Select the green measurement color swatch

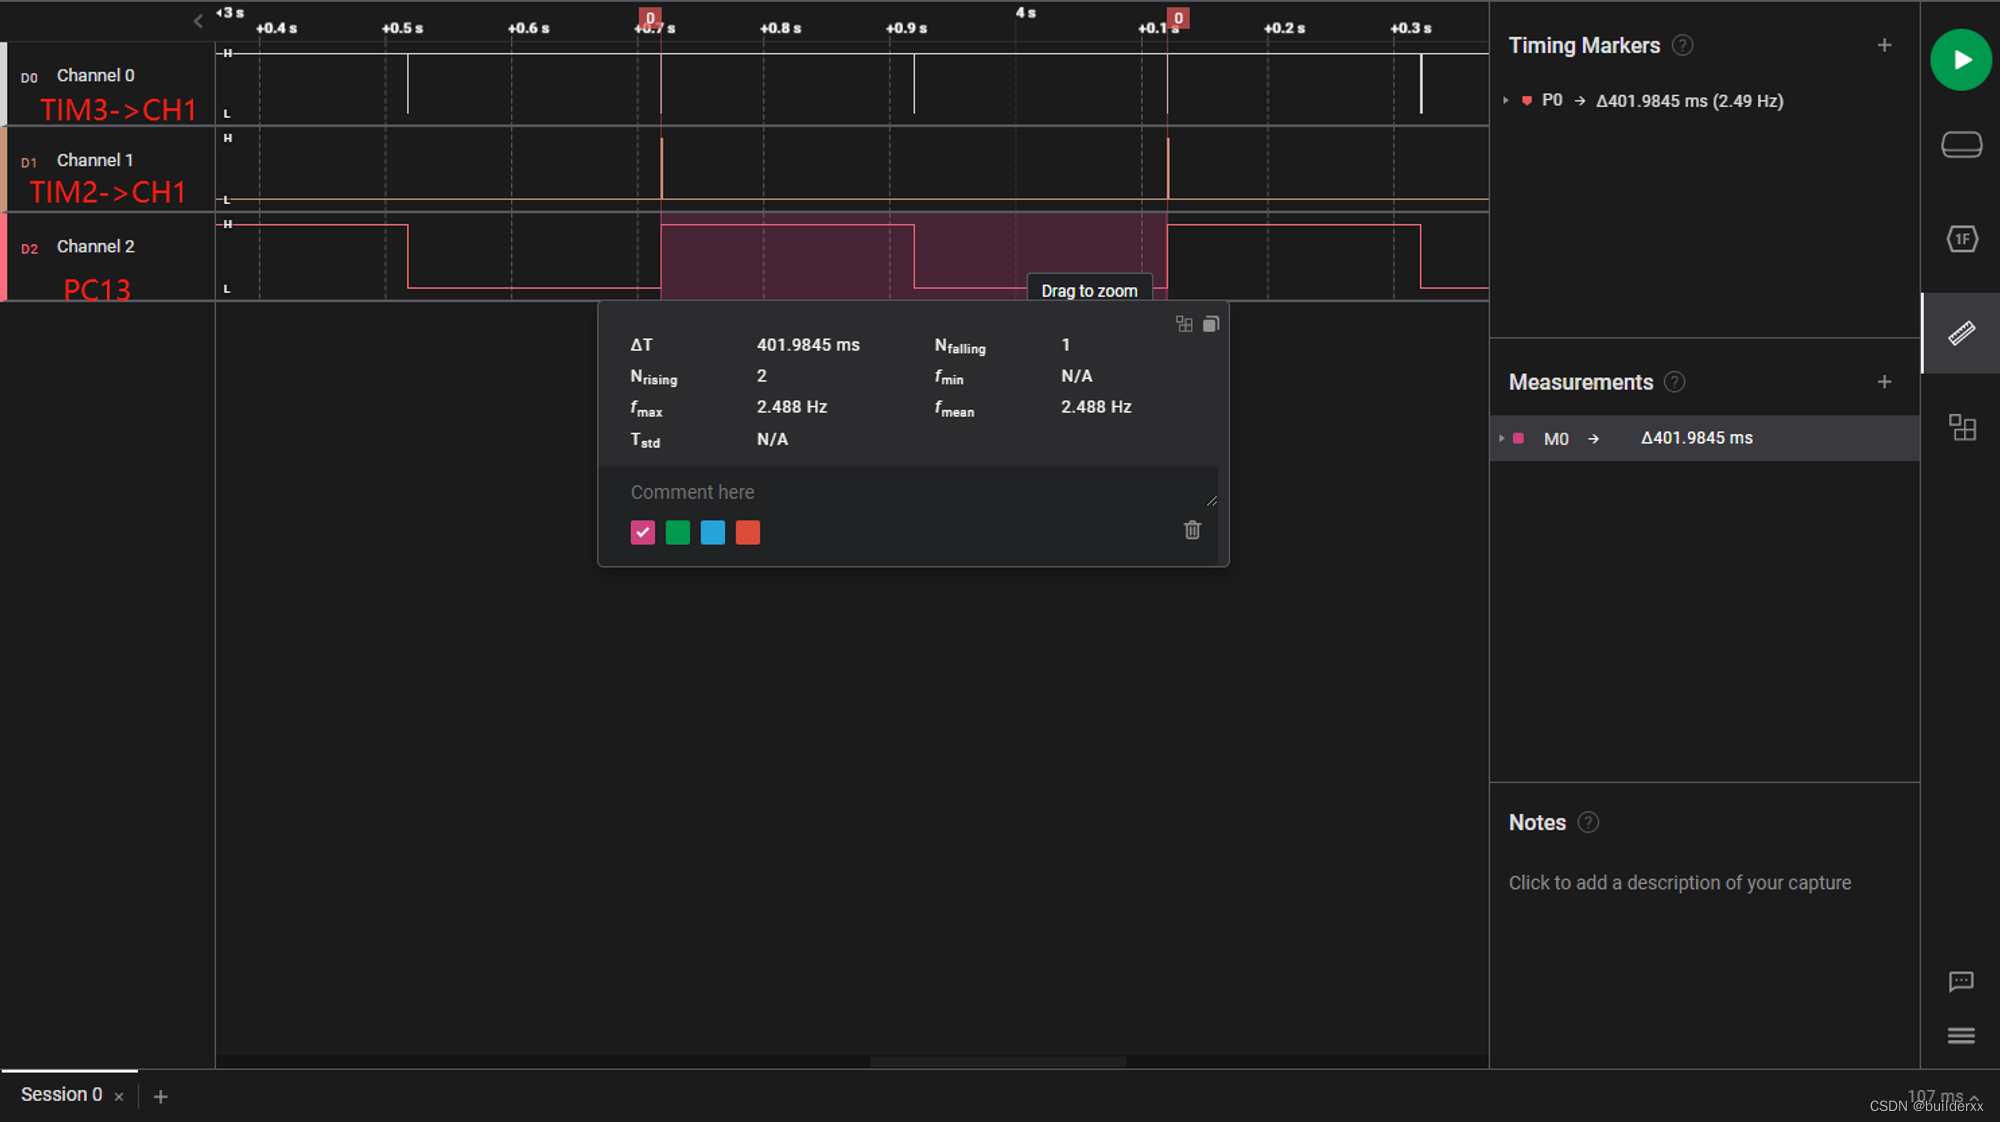coord(678,533)
